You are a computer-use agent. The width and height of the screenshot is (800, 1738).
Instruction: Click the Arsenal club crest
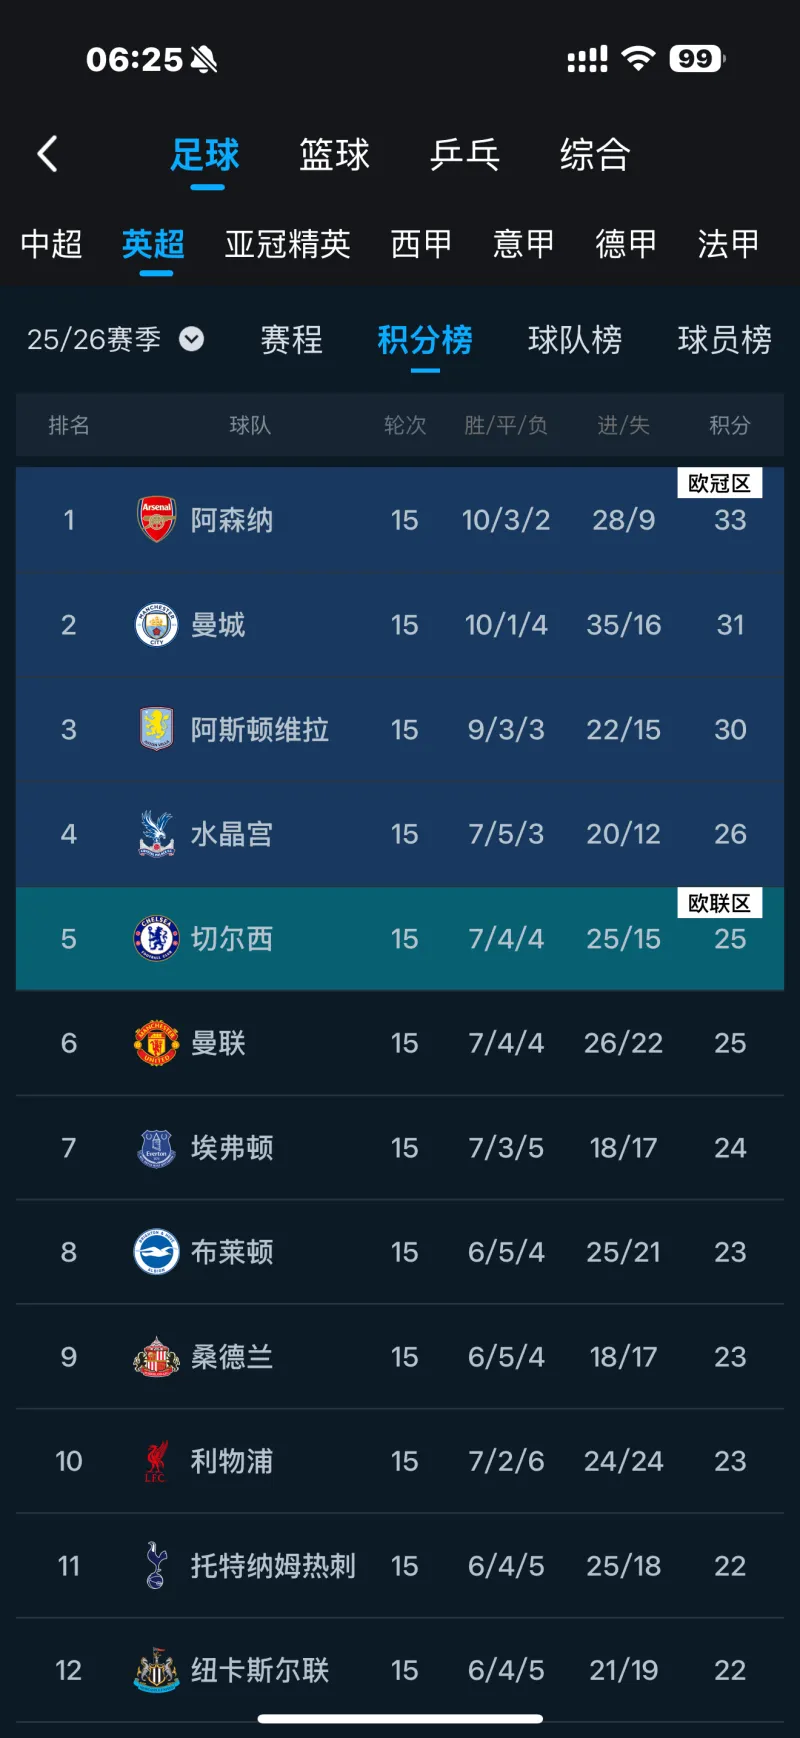click(x=156, y=520)
